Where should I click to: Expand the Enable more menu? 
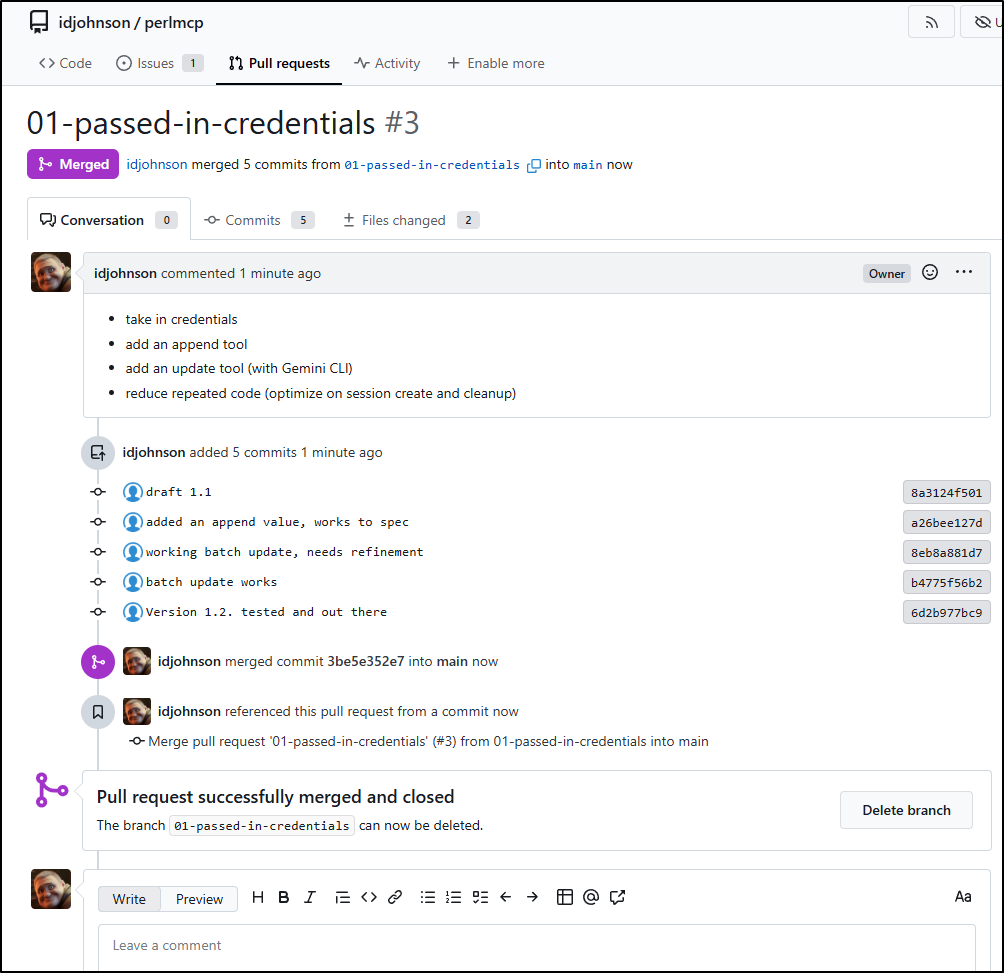(495, 63)
